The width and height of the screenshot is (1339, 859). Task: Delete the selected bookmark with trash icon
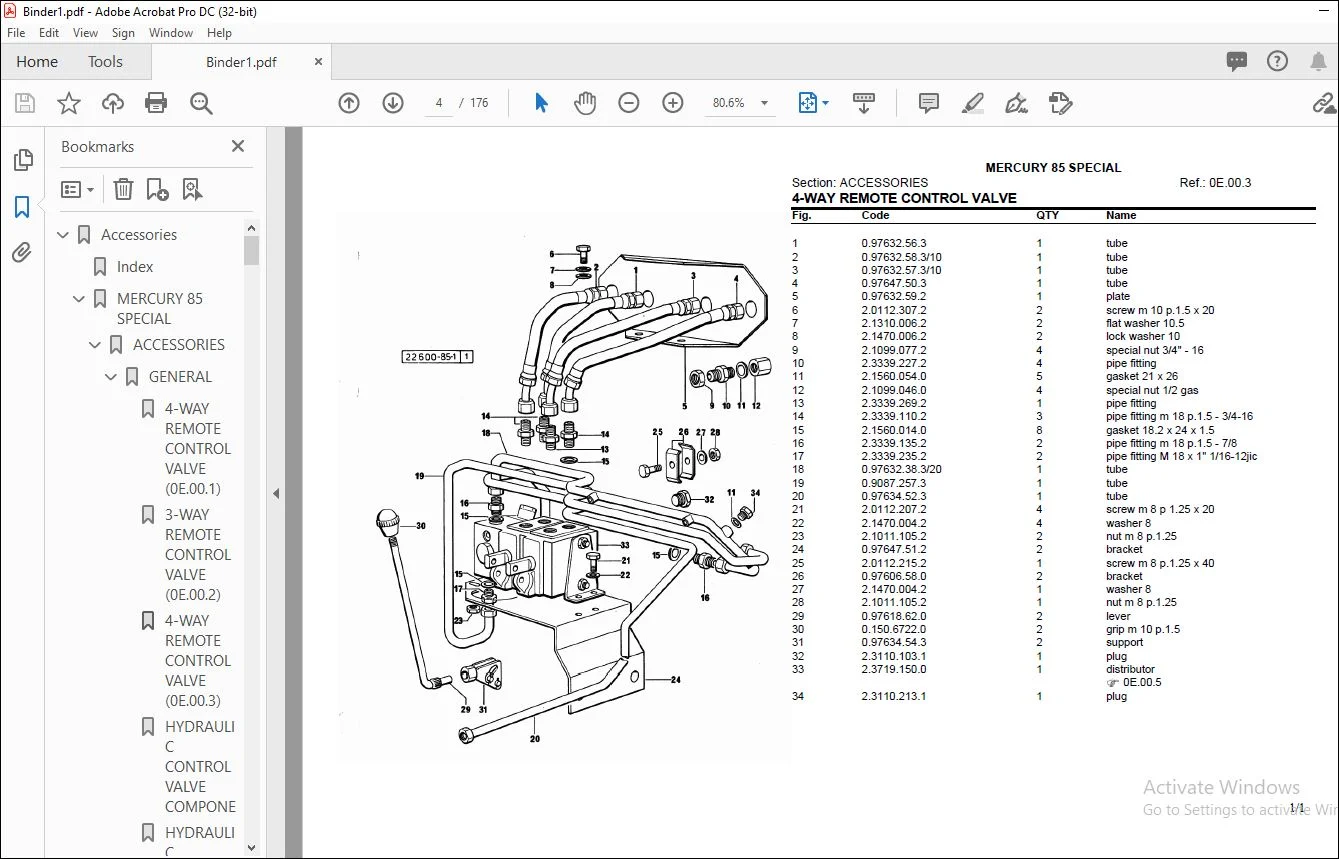pyautogui.click(x=123, y=189)
